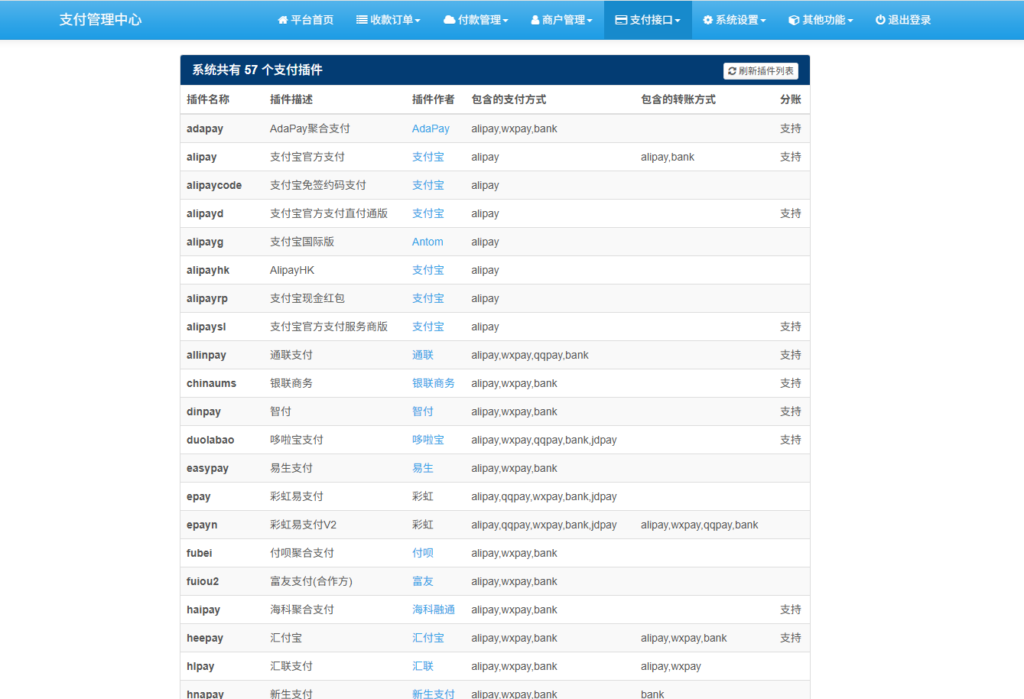
Task: Expand the 系统设置 dropdown caret
Action: point(764,21)
